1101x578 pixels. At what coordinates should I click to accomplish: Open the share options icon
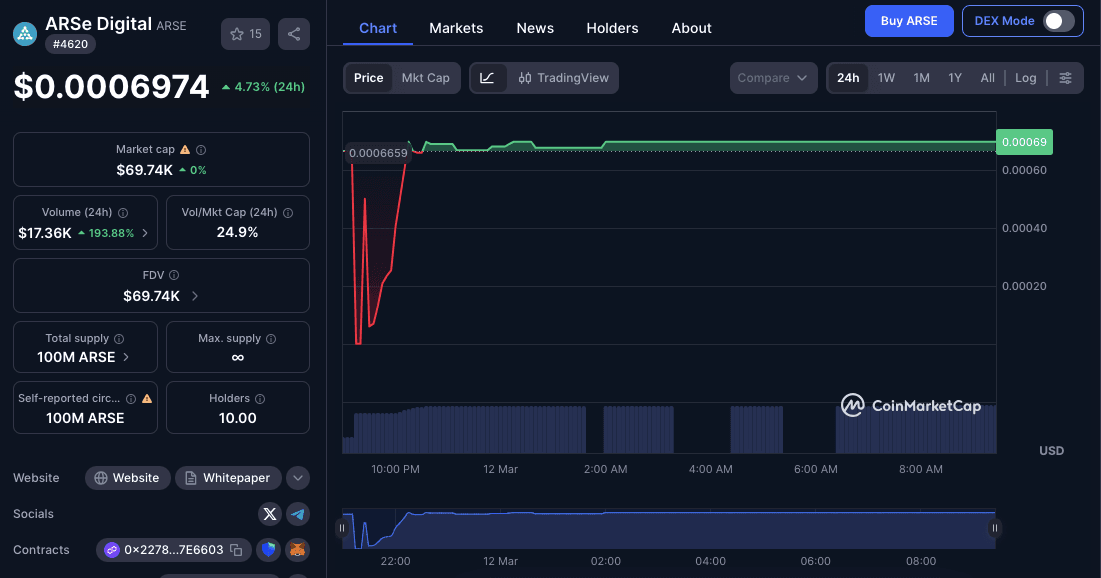click(293, 33)
